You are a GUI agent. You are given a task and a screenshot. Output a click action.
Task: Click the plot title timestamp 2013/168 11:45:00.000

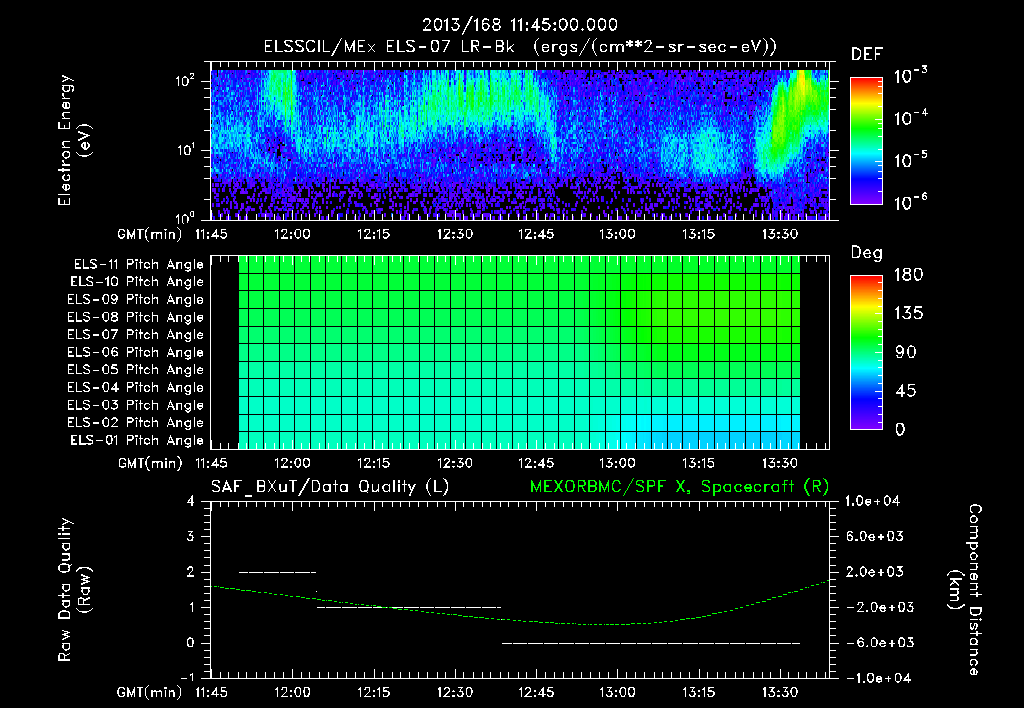[520, 25]
